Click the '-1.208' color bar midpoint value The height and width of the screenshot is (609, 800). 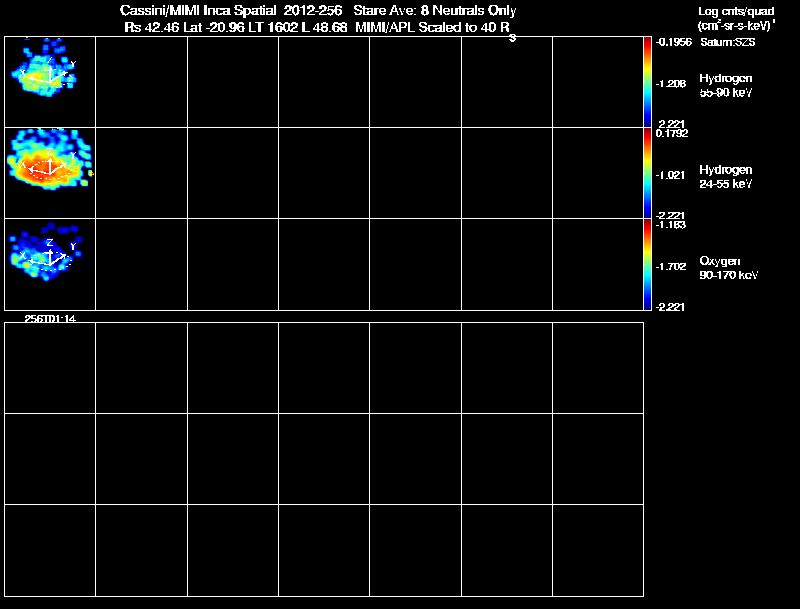click(670, 84)
